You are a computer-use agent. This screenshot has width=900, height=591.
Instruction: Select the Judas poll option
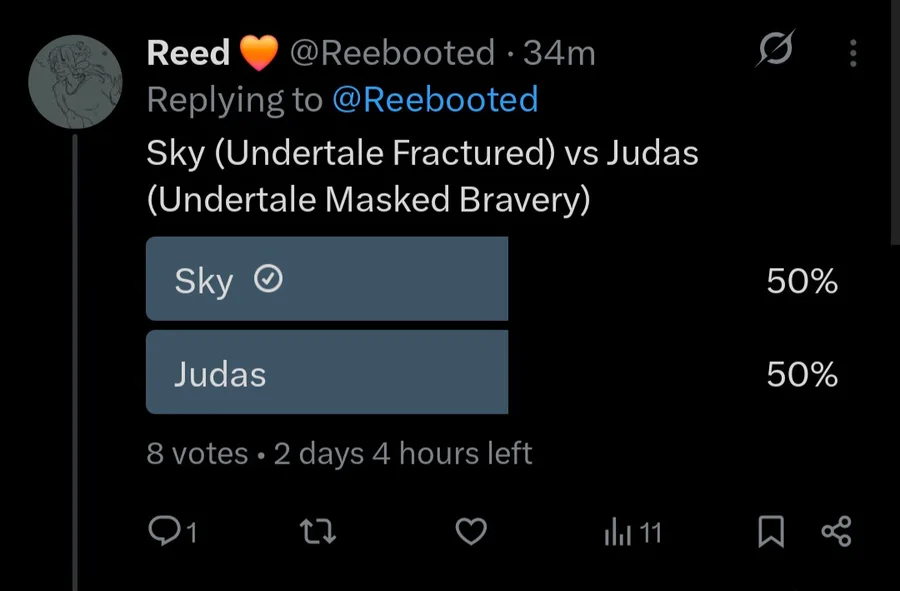327,374
